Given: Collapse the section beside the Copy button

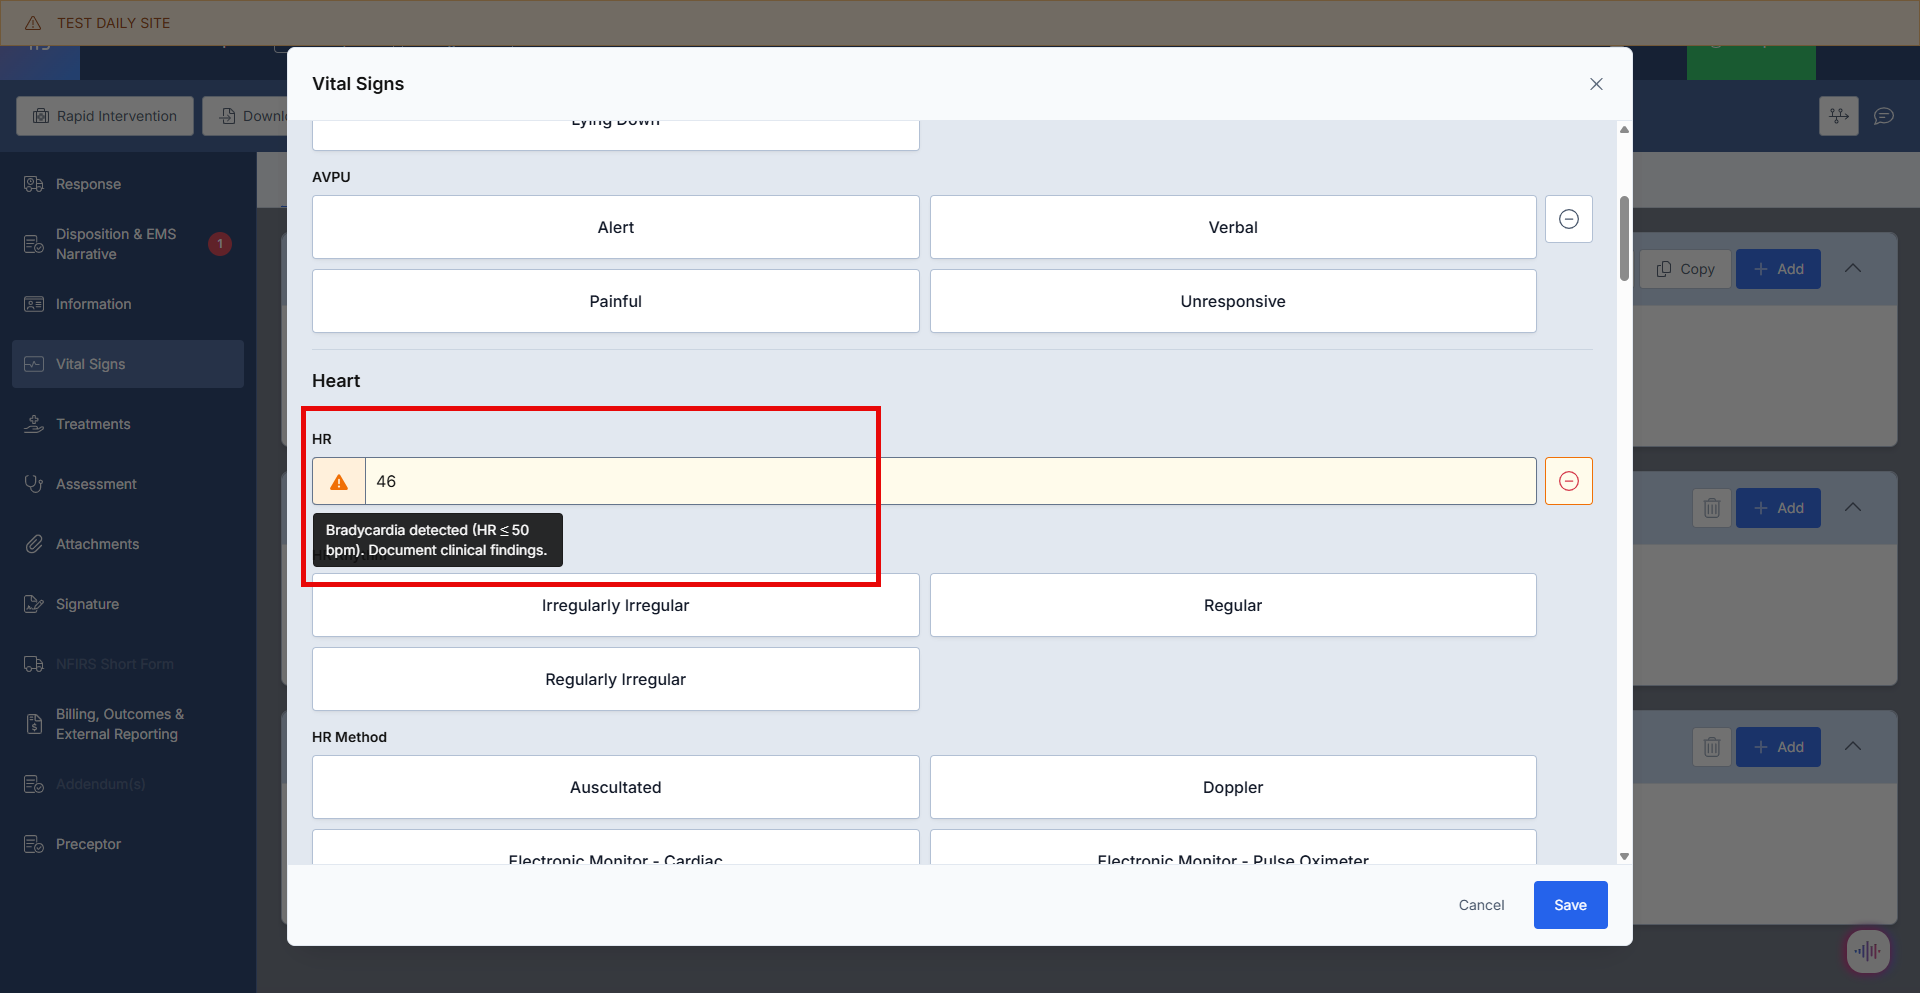Looking at the screenshot, I should coord(1852,269).
